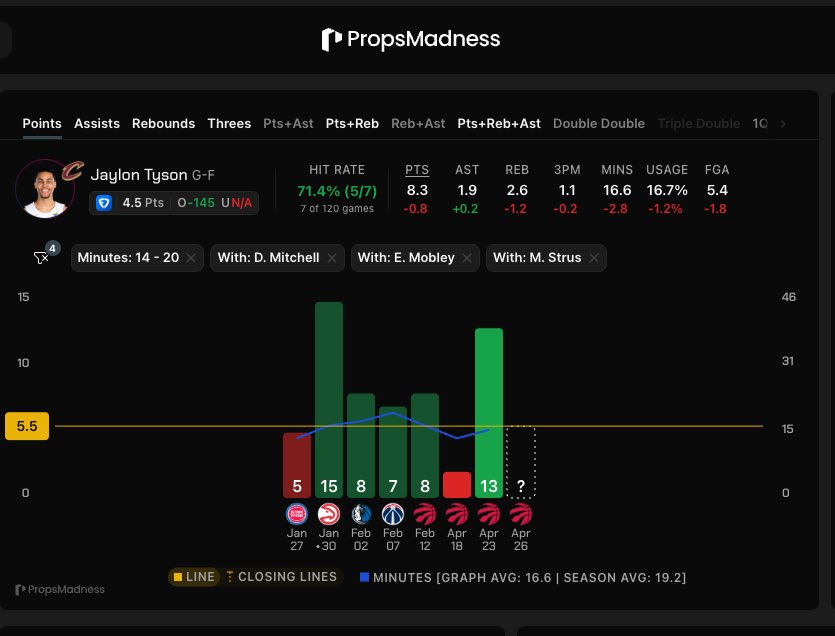Click the Wizards logo under Feb 07
Viewport: 835px width, 636px height.
pos(392,515)
